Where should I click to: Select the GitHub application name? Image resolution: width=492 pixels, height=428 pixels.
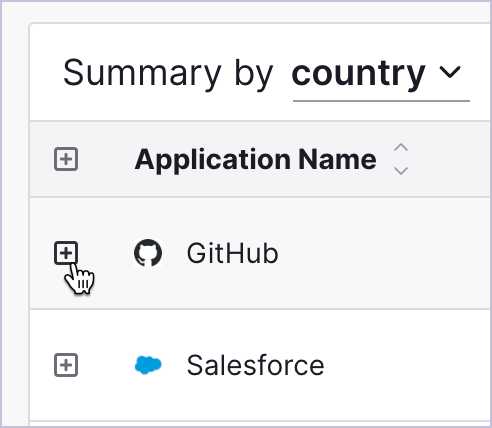click(x=232, y=253)
